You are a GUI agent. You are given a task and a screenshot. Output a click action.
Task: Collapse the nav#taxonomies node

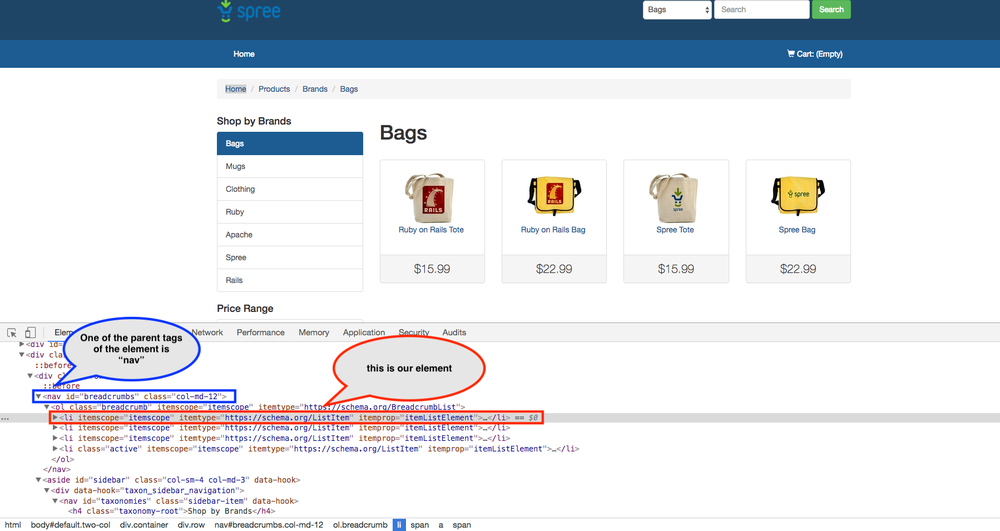pos(55,501)
